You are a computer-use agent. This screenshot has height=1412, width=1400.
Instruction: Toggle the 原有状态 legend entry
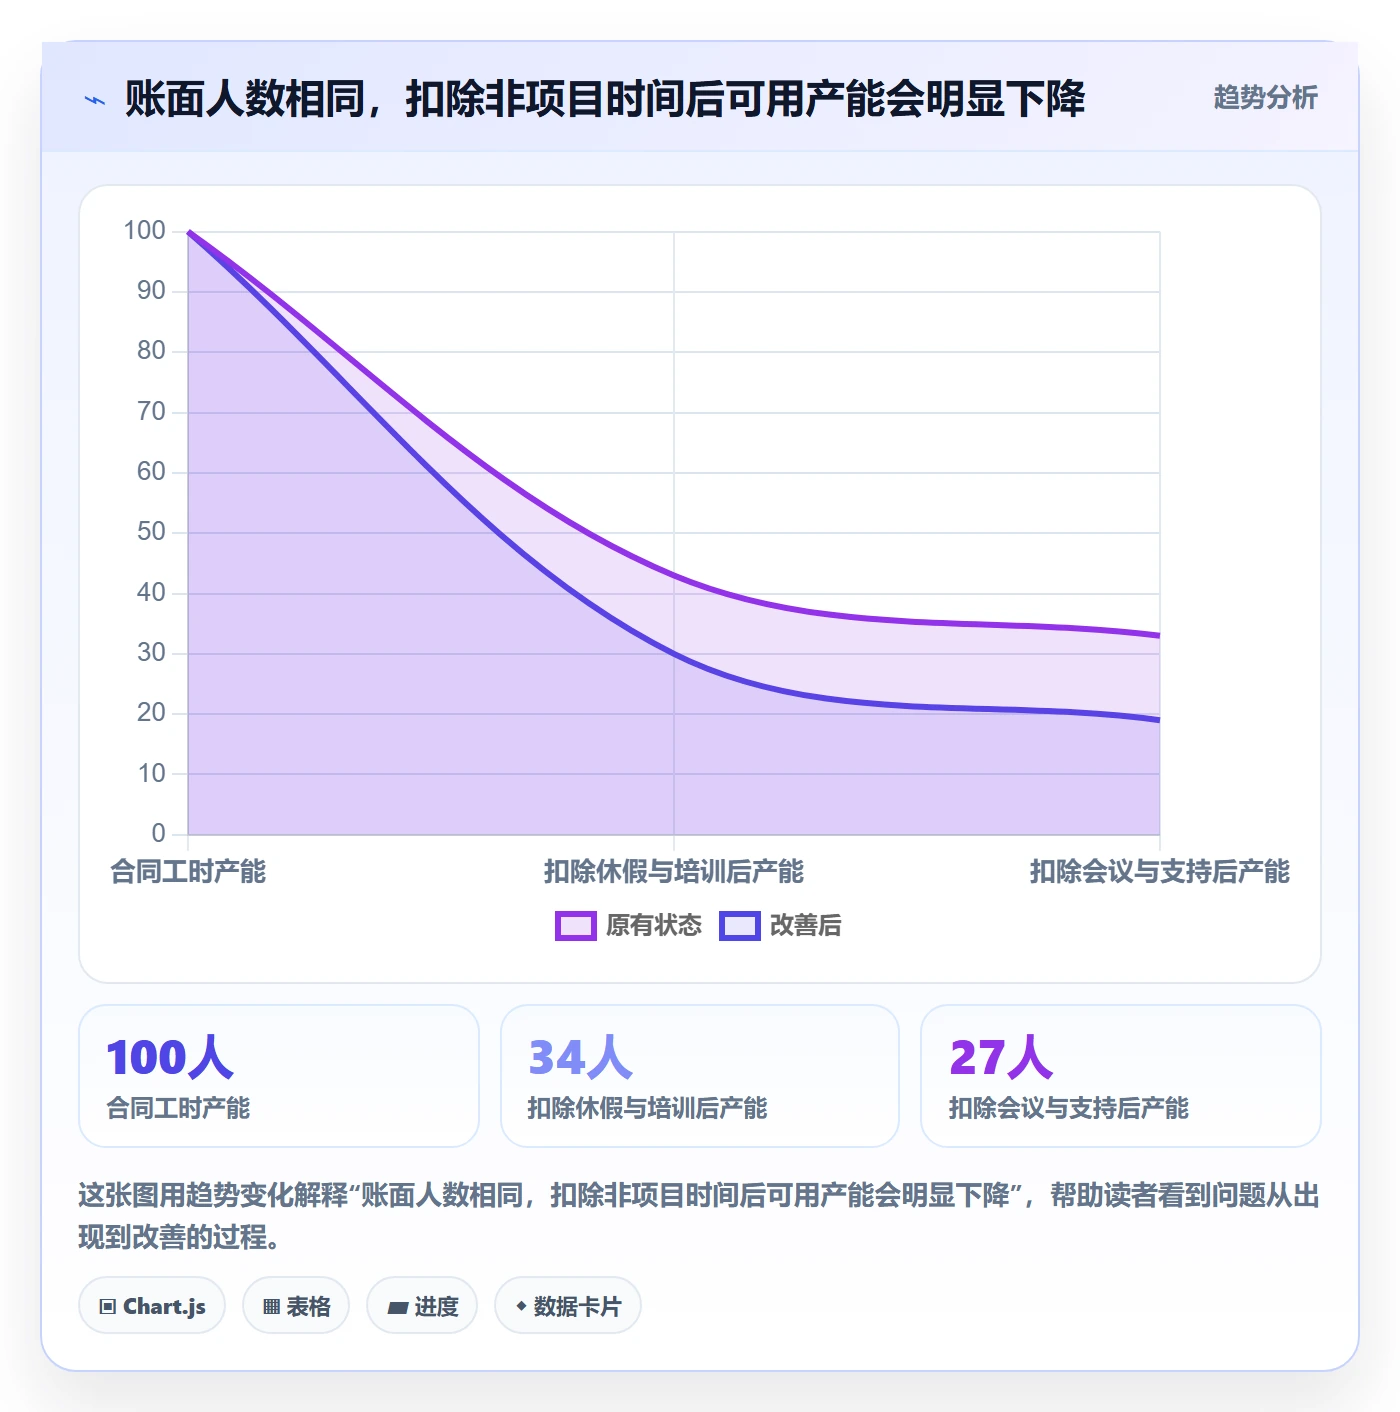[x=629, y=925]
